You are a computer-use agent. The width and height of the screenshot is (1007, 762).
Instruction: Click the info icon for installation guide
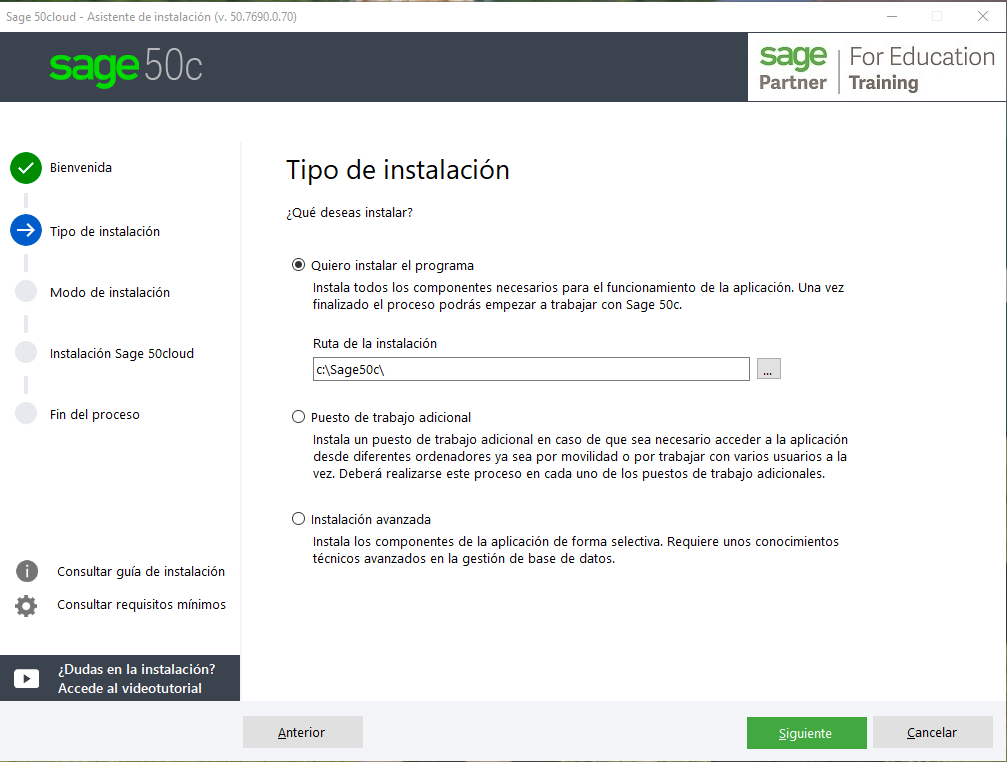tap(26, 571)
